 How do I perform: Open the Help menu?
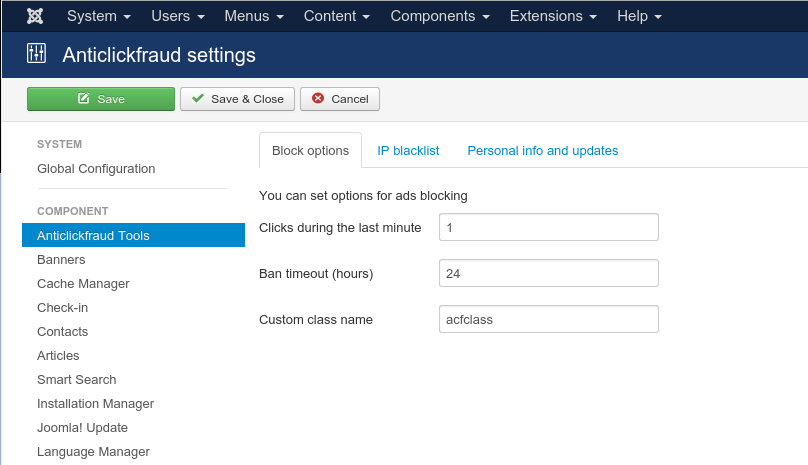pyautogui.click(x=638, y=16)
